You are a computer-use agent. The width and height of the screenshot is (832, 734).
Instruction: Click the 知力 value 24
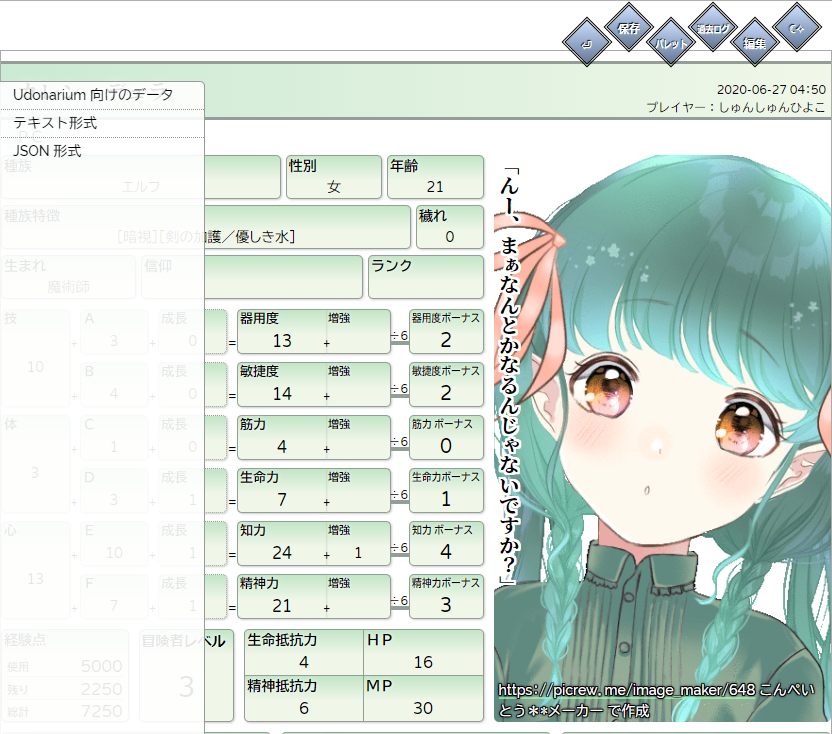(282, 553)
